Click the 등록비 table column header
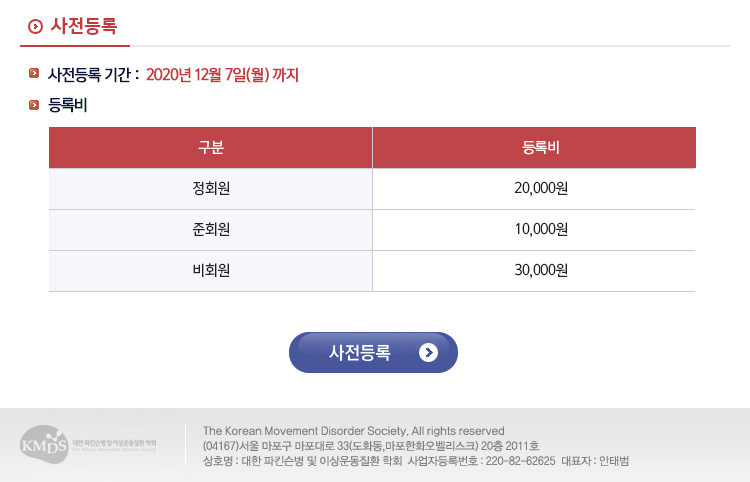 [x=534, y=148]
